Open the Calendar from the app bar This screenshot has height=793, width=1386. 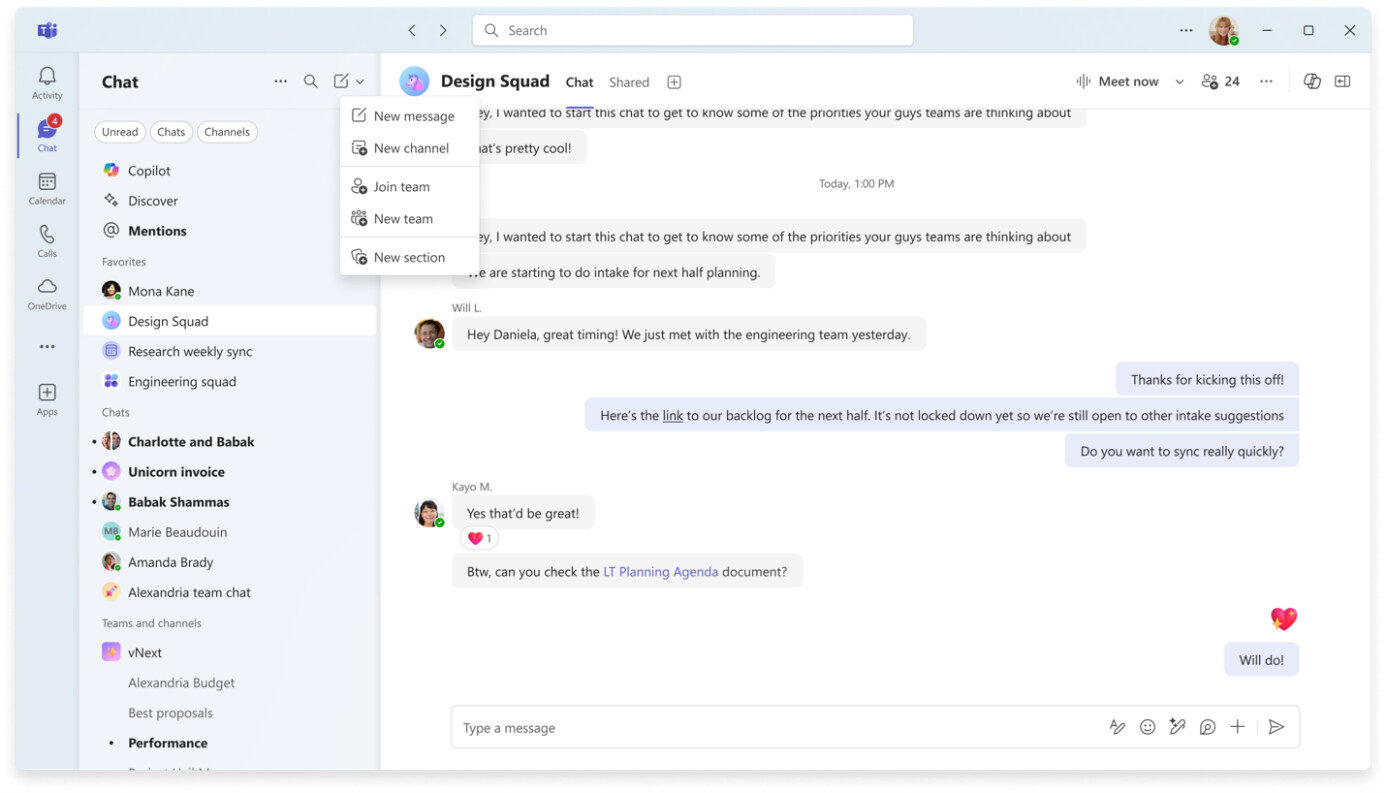tap(46, 187)
